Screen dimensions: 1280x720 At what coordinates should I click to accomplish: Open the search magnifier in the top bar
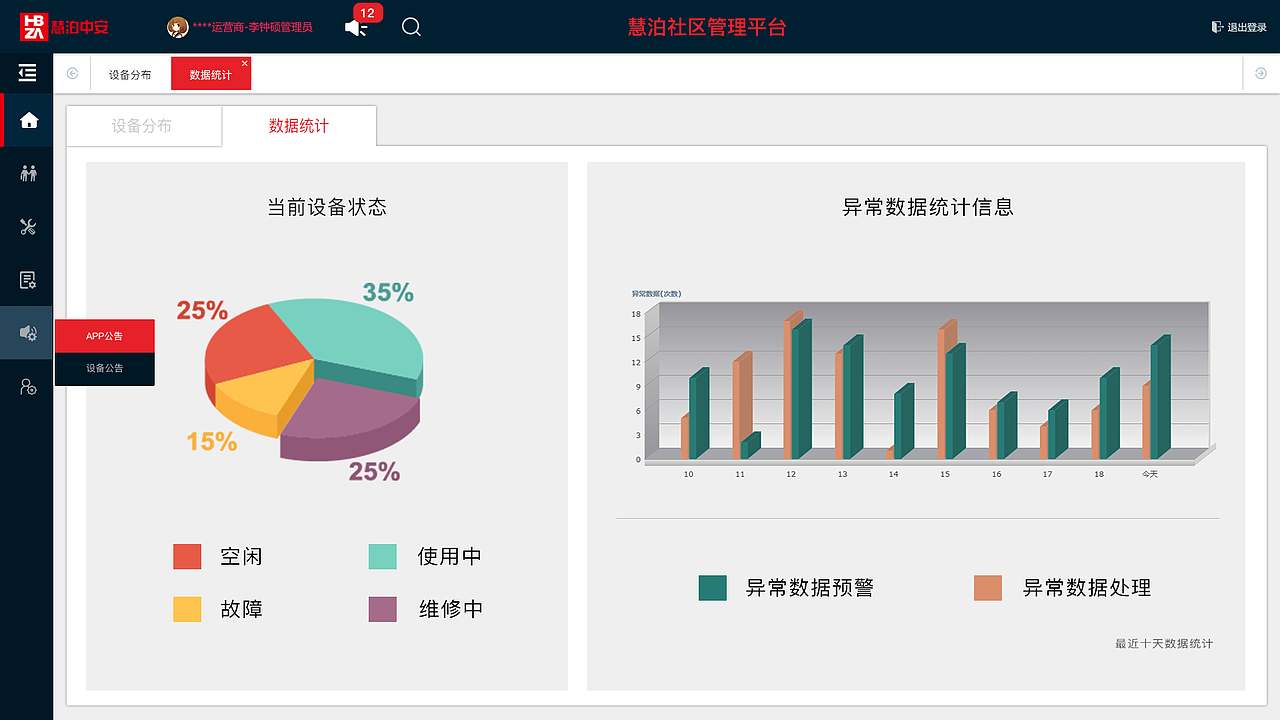pos(411,27)
